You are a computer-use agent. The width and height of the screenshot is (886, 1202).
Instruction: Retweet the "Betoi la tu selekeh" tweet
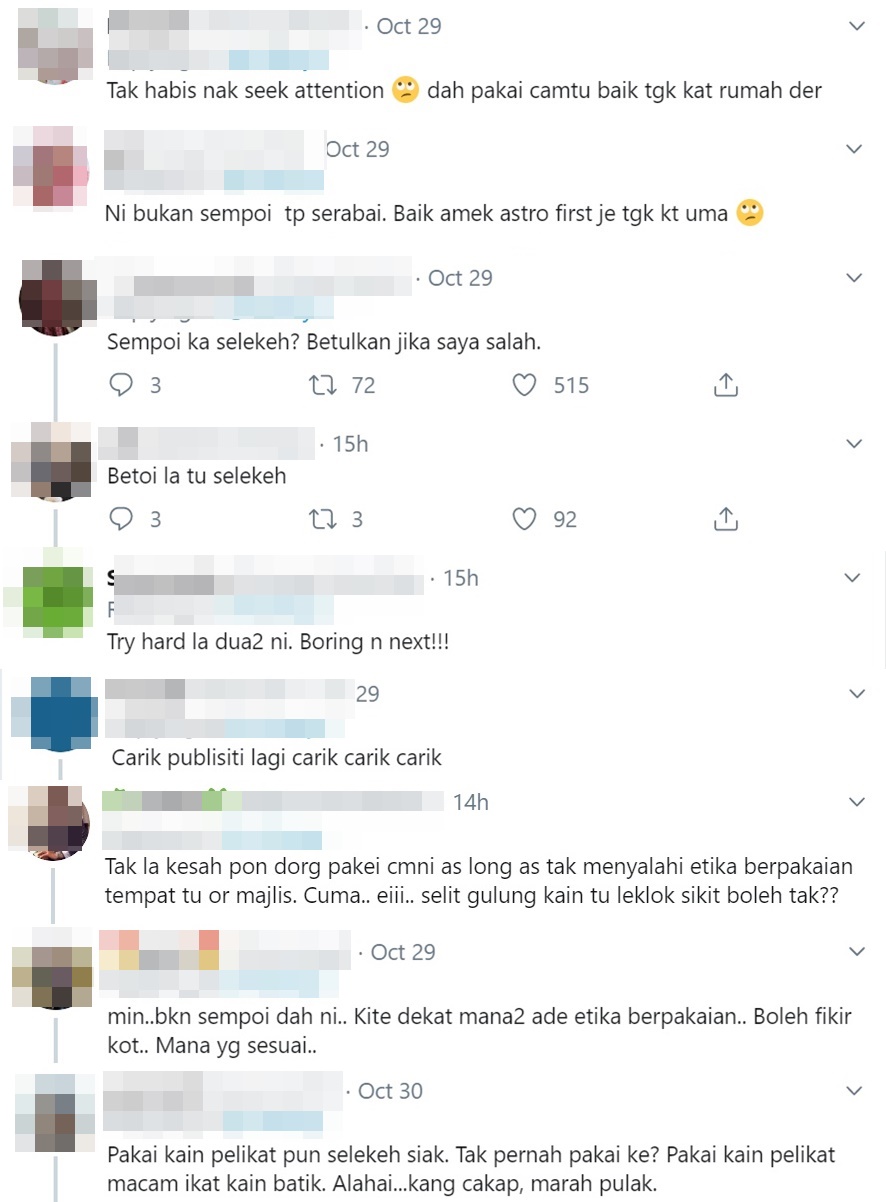pyautogui.click(x=322, y=519)
